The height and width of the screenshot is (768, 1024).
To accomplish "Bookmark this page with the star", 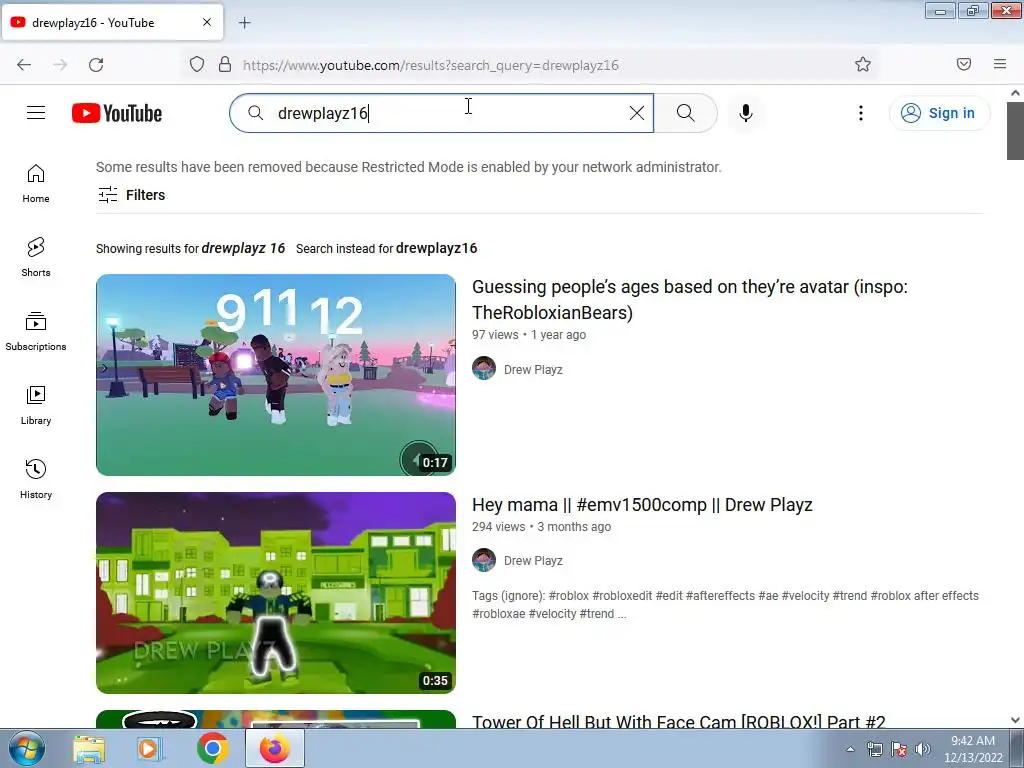I will pos(863,64).
